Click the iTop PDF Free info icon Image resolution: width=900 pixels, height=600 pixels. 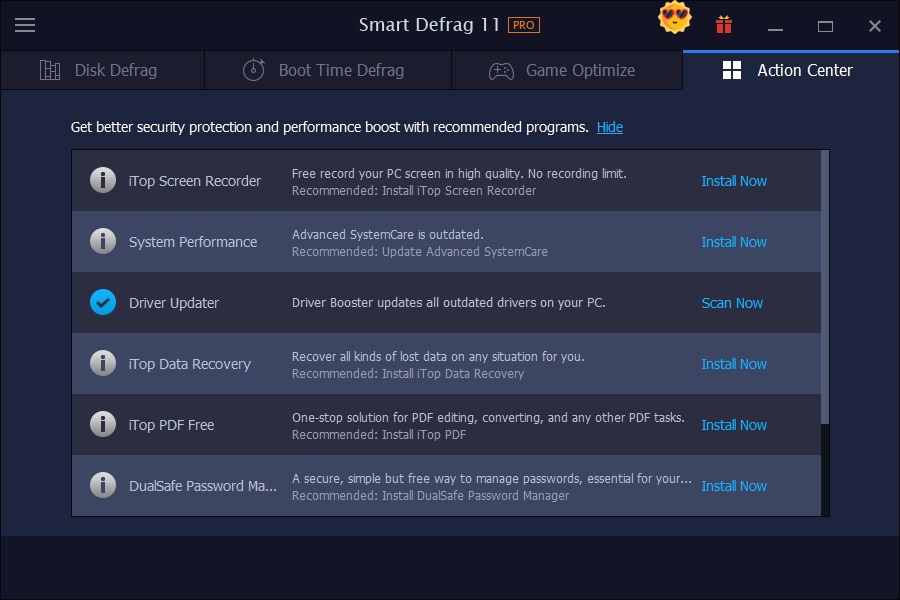[103, 424]
